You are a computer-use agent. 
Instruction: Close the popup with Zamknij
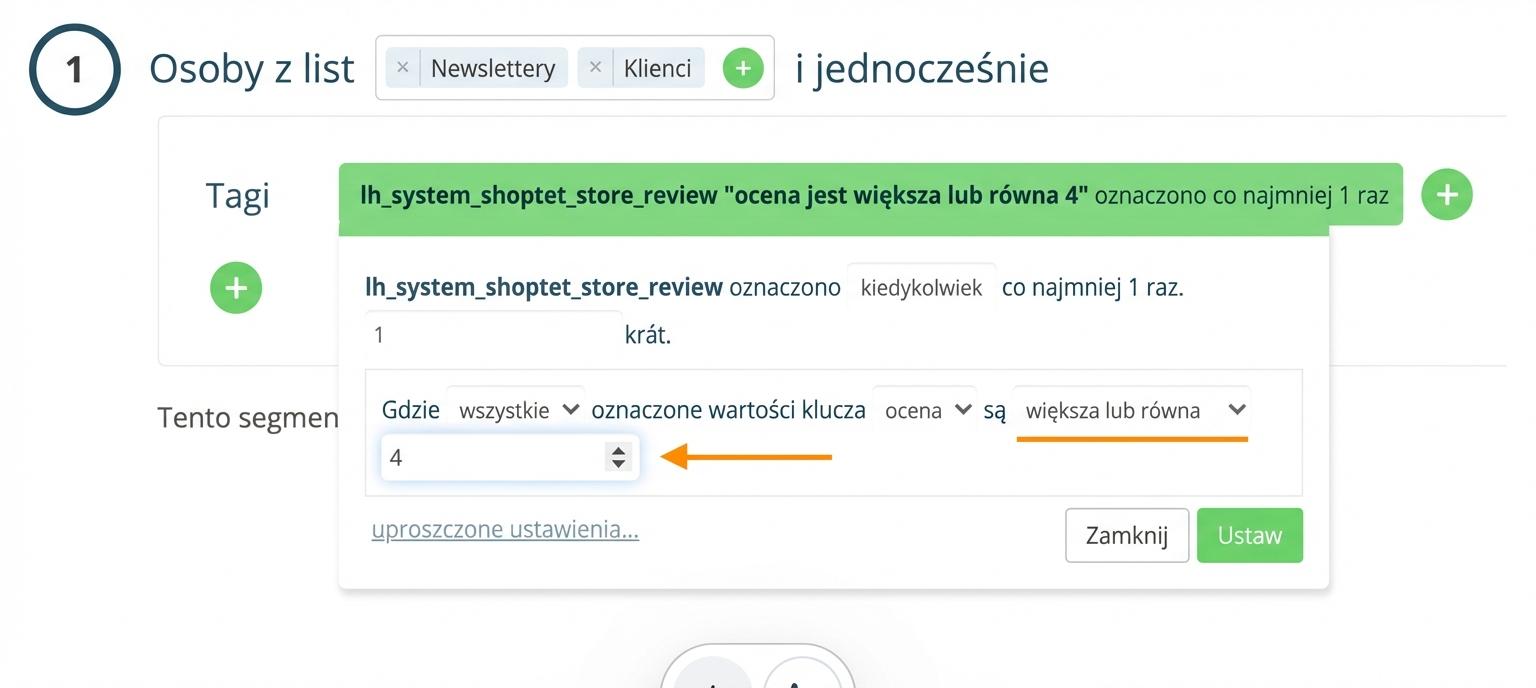pos(1127,535)
